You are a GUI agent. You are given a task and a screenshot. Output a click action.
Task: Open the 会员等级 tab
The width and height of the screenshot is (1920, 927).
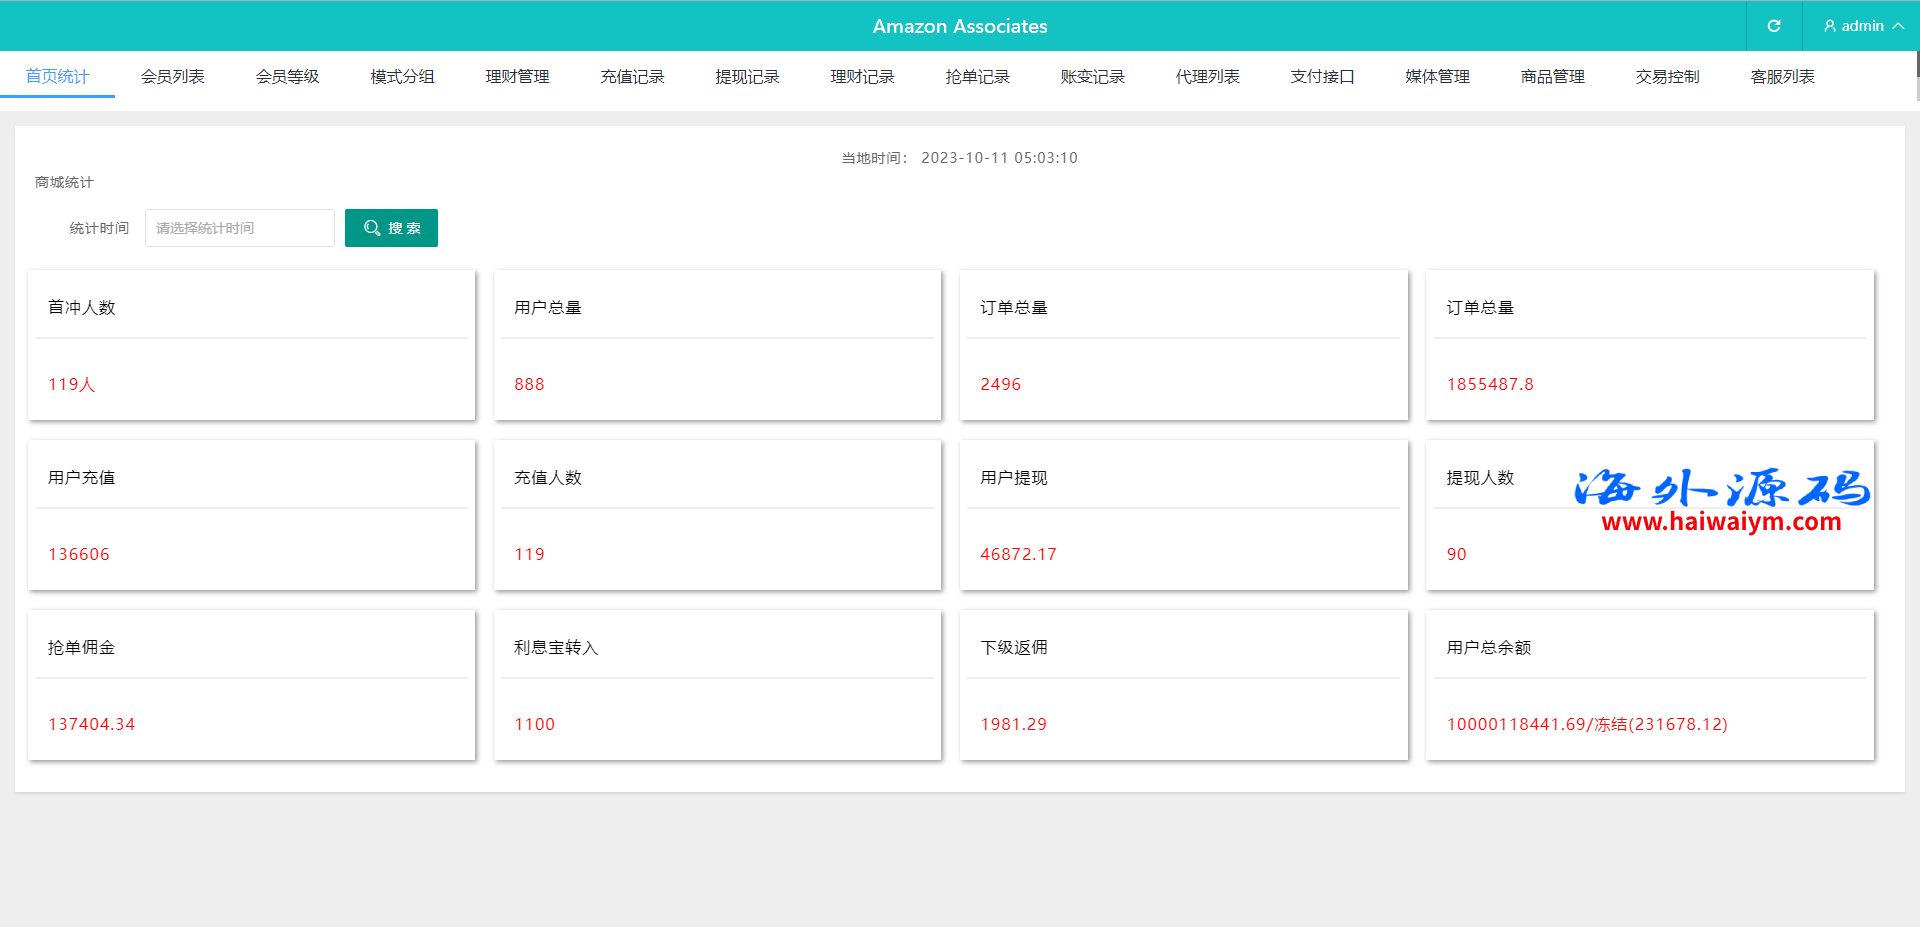click(287, 77)
